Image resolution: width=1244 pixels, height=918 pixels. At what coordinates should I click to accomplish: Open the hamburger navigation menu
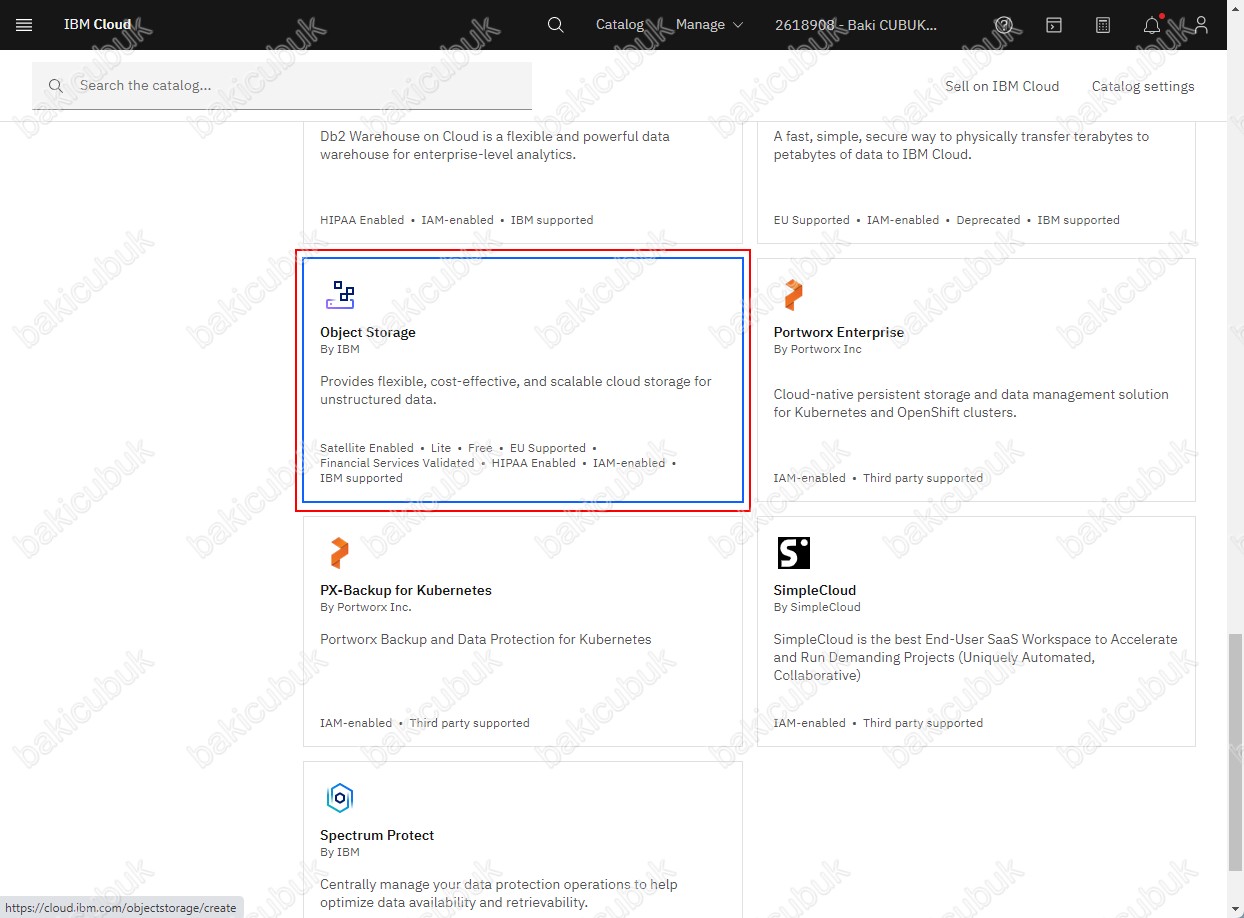pos(24,25)
